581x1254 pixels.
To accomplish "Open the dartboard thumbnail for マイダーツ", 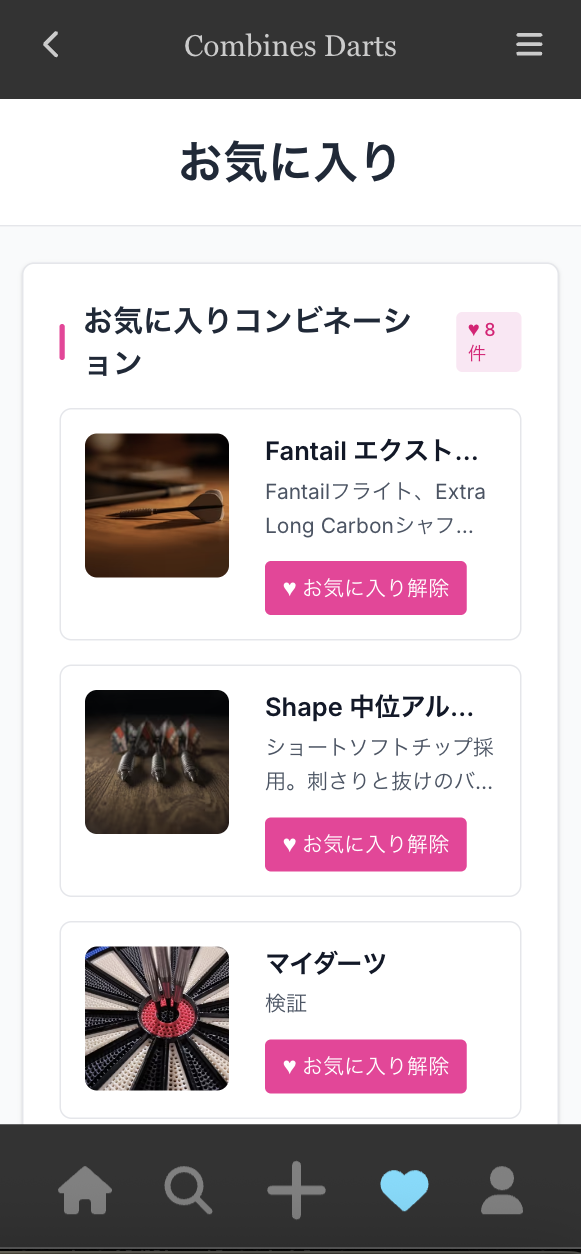I will click(156, 1018).
